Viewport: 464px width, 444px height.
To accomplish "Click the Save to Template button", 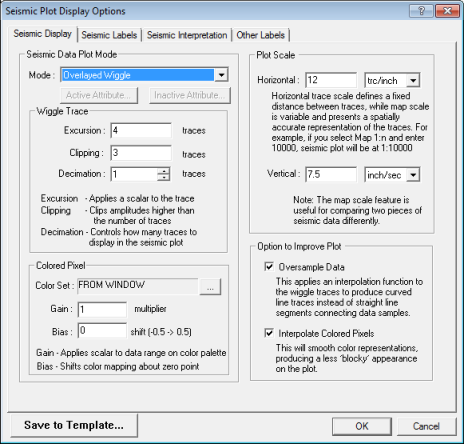I will [x=74, y=425].
